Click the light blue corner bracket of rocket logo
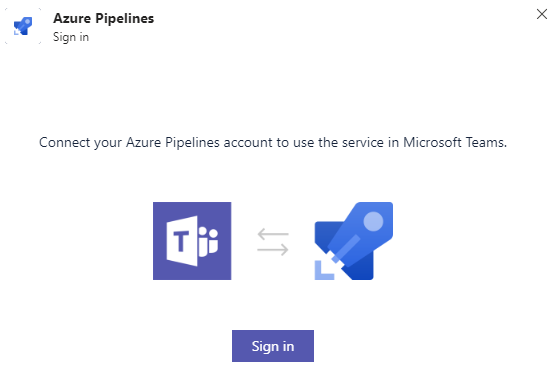557x381 pixels. click(324, 271)
